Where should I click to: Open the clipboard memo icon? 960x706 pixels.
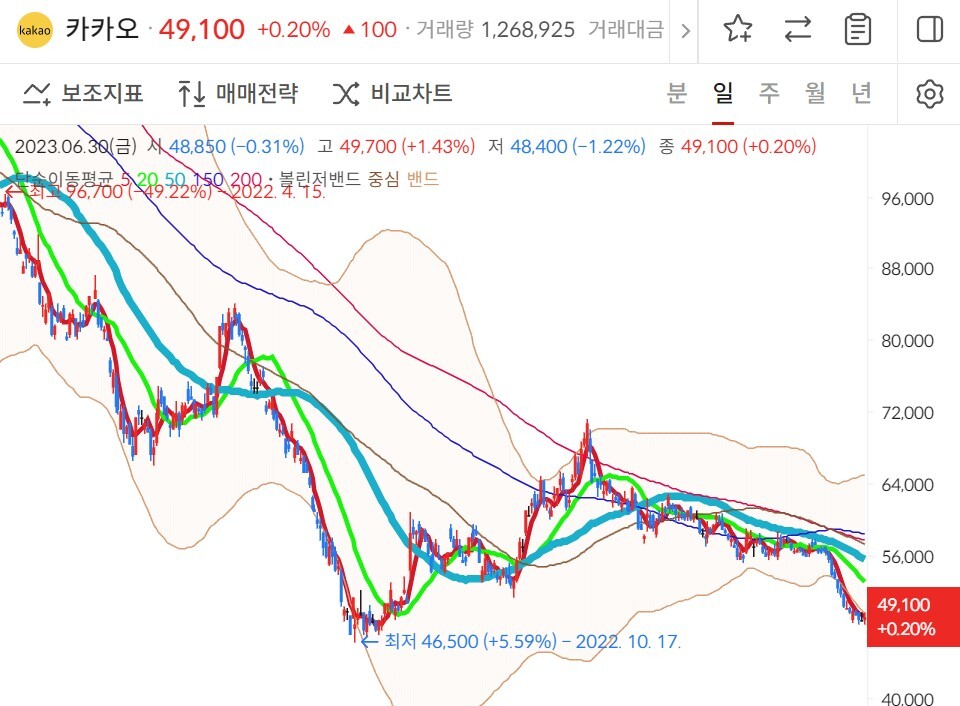(x=857, y=29)
